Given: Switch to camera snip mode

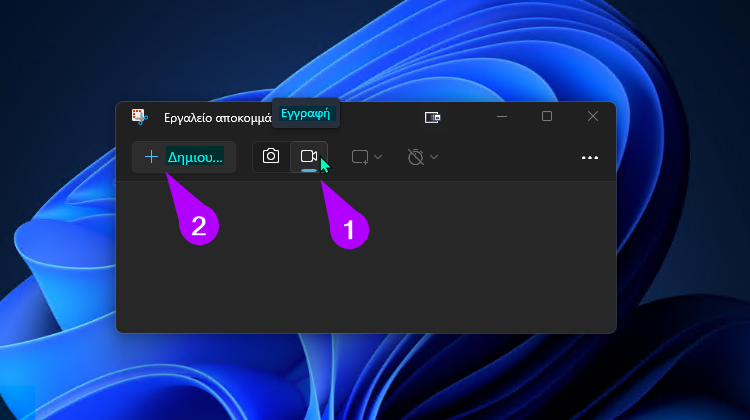Looking at the screenshot, I should tap(271, 156).
